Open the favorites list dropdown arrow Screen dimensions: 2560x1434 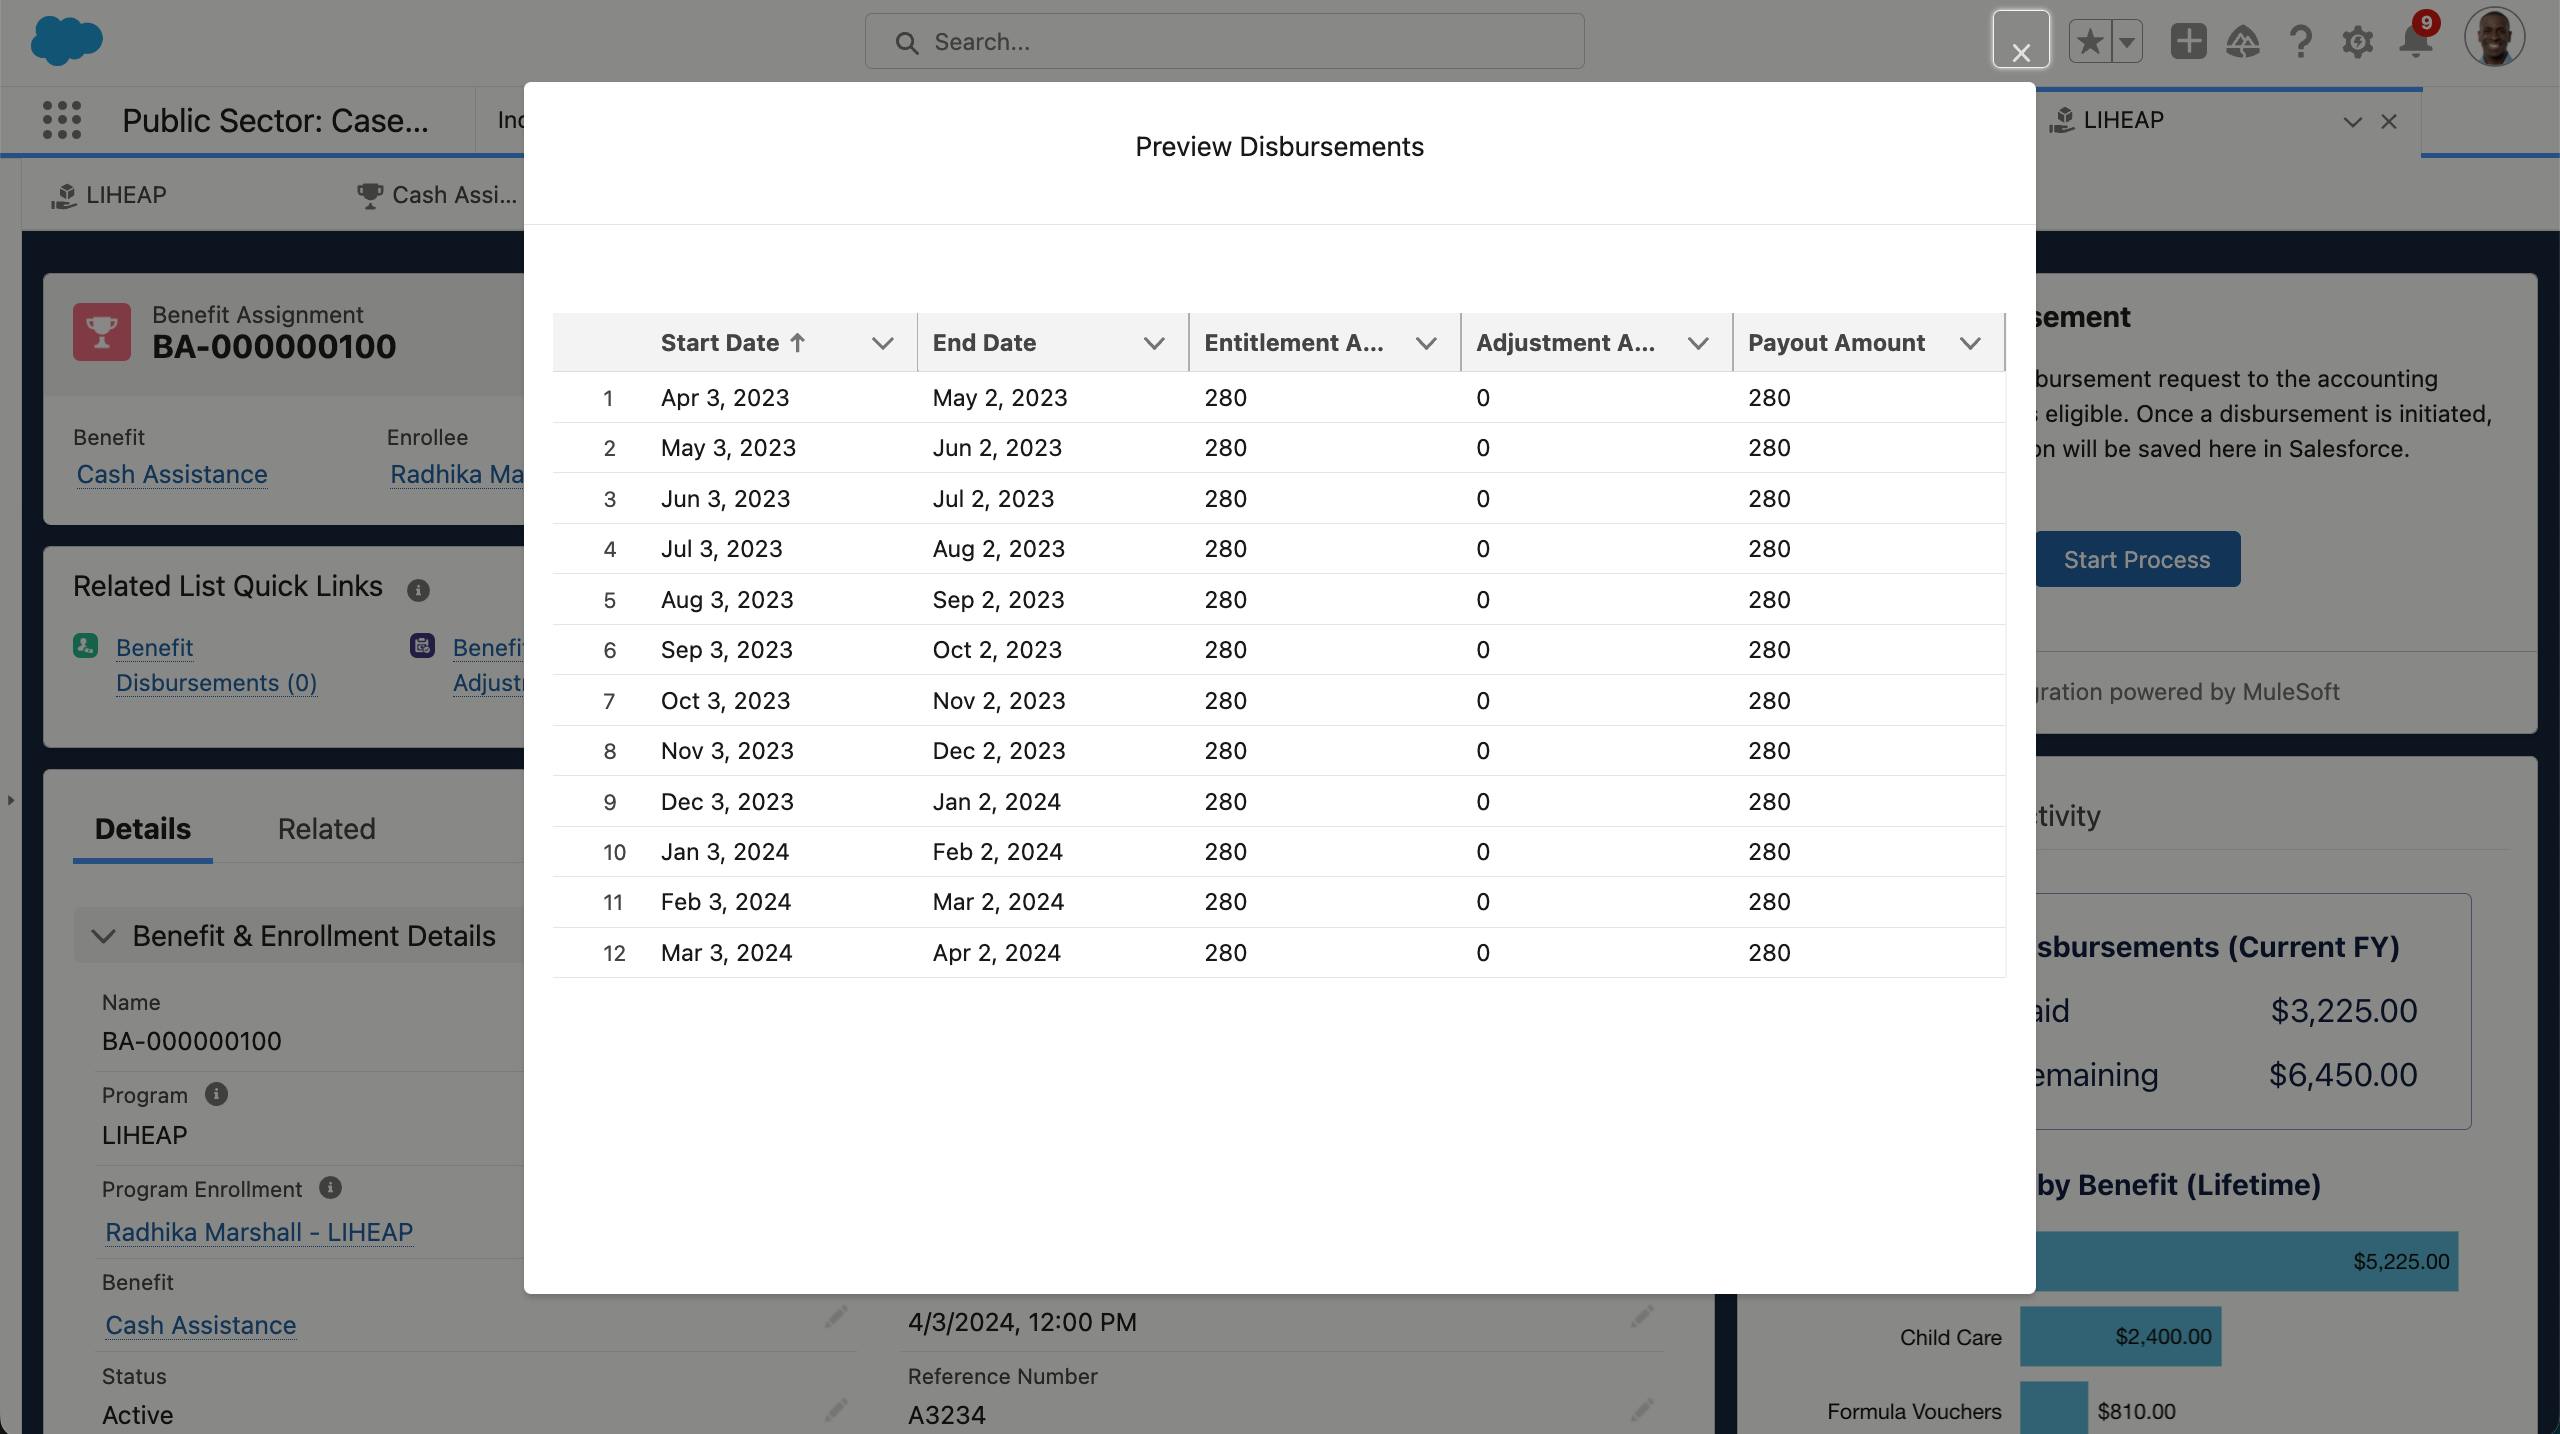coord(2127,42)
